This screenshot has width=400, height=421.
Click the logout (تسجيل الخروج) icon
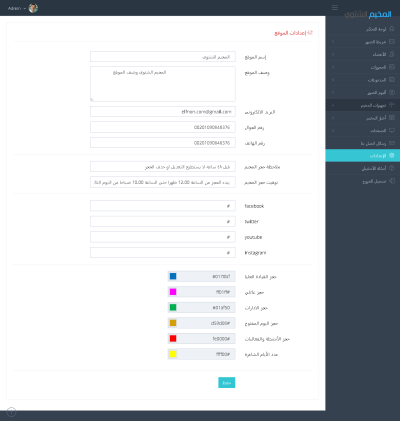tap(392, 181)
